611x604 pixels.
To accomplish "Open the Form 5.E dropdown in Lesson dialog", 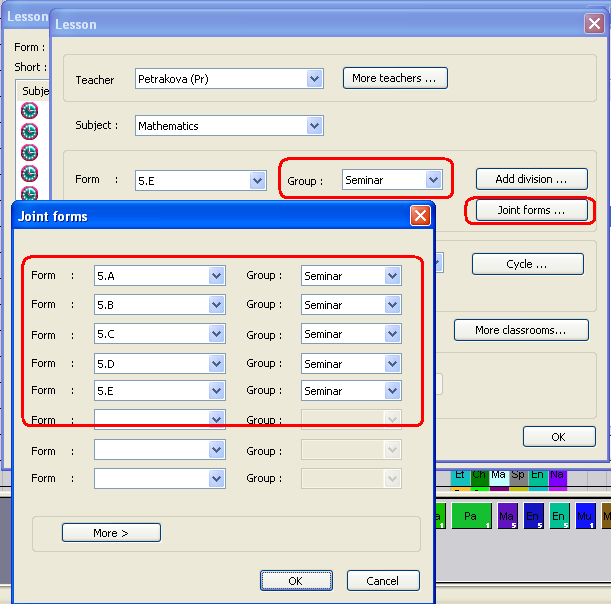I will [x=258, y=180].
